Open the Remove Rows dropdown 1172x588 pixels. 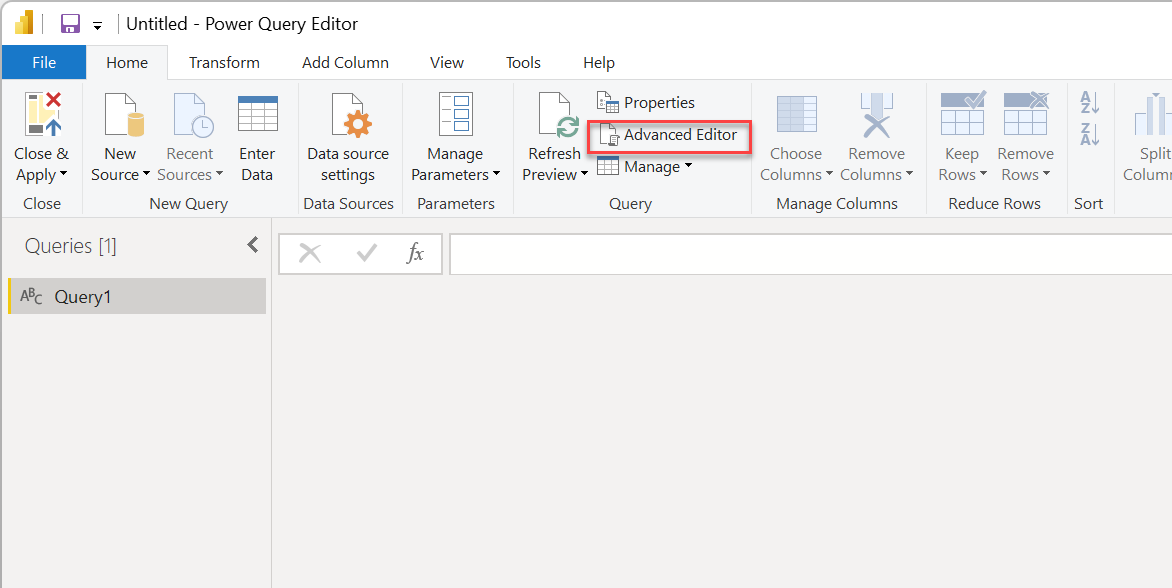pyautogui.click(x=1026, y=135)
